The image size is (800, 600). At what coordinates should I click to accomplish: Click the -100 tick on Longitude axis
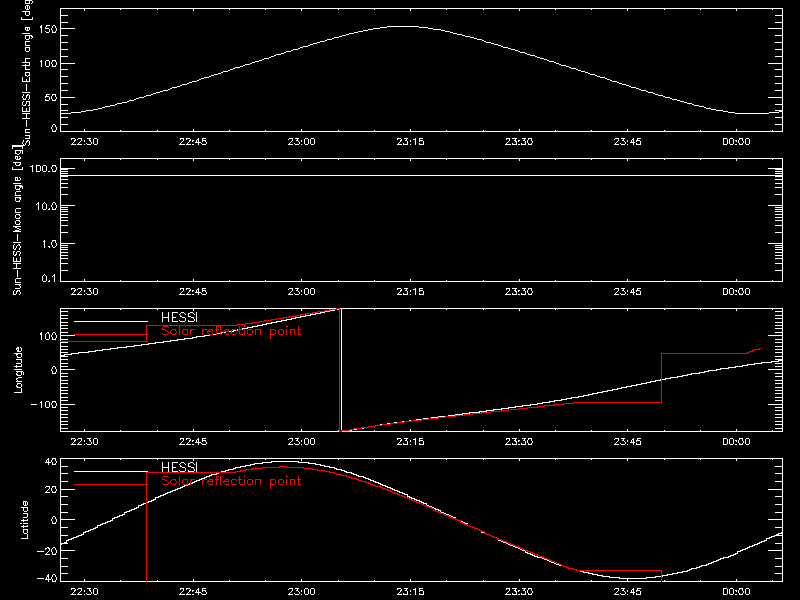click(x=44, y=404)
